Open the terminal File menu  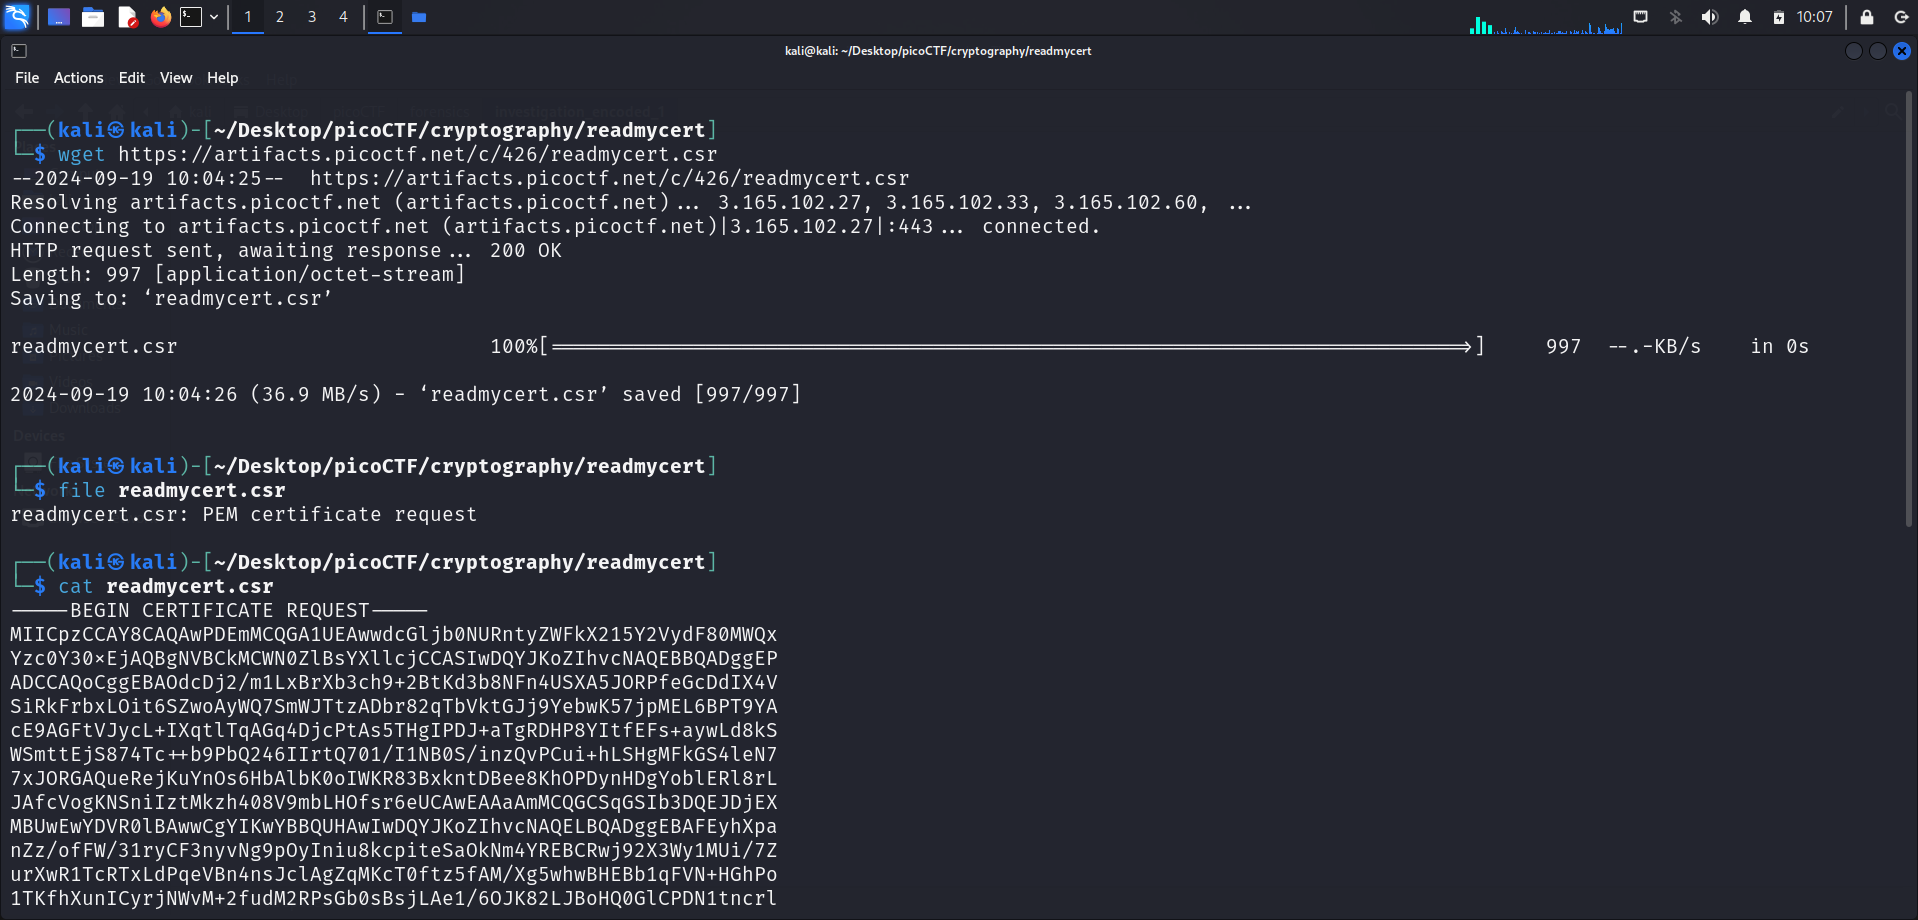pos(27,78)
